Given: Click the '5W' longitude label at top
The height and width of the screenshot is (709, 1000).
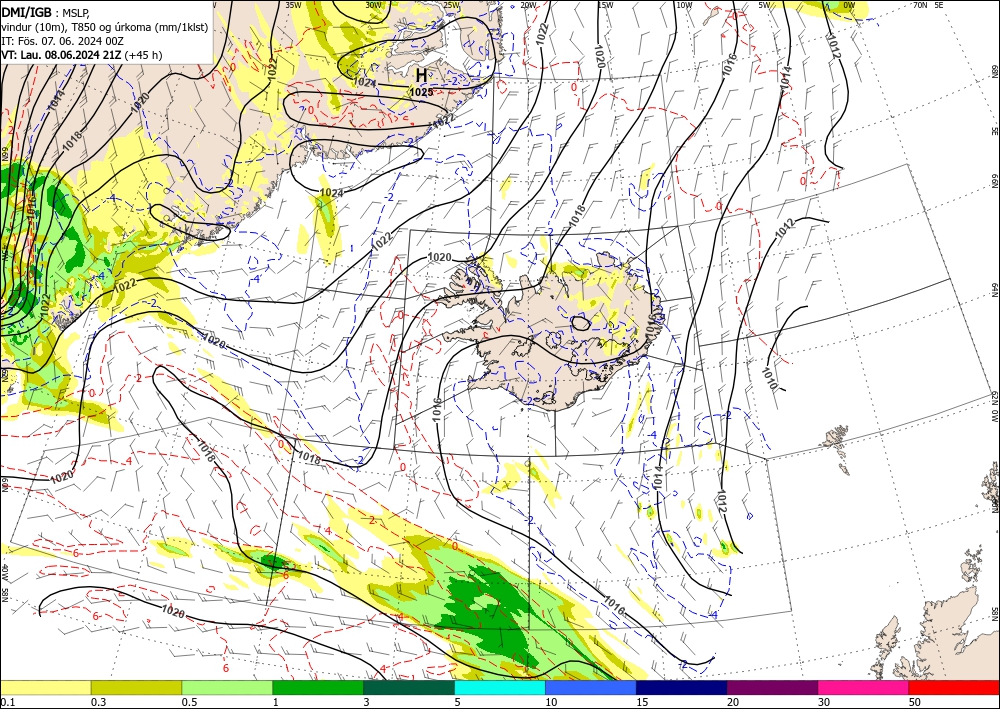Looking at the screenshot, I should (x=765, y=5).
